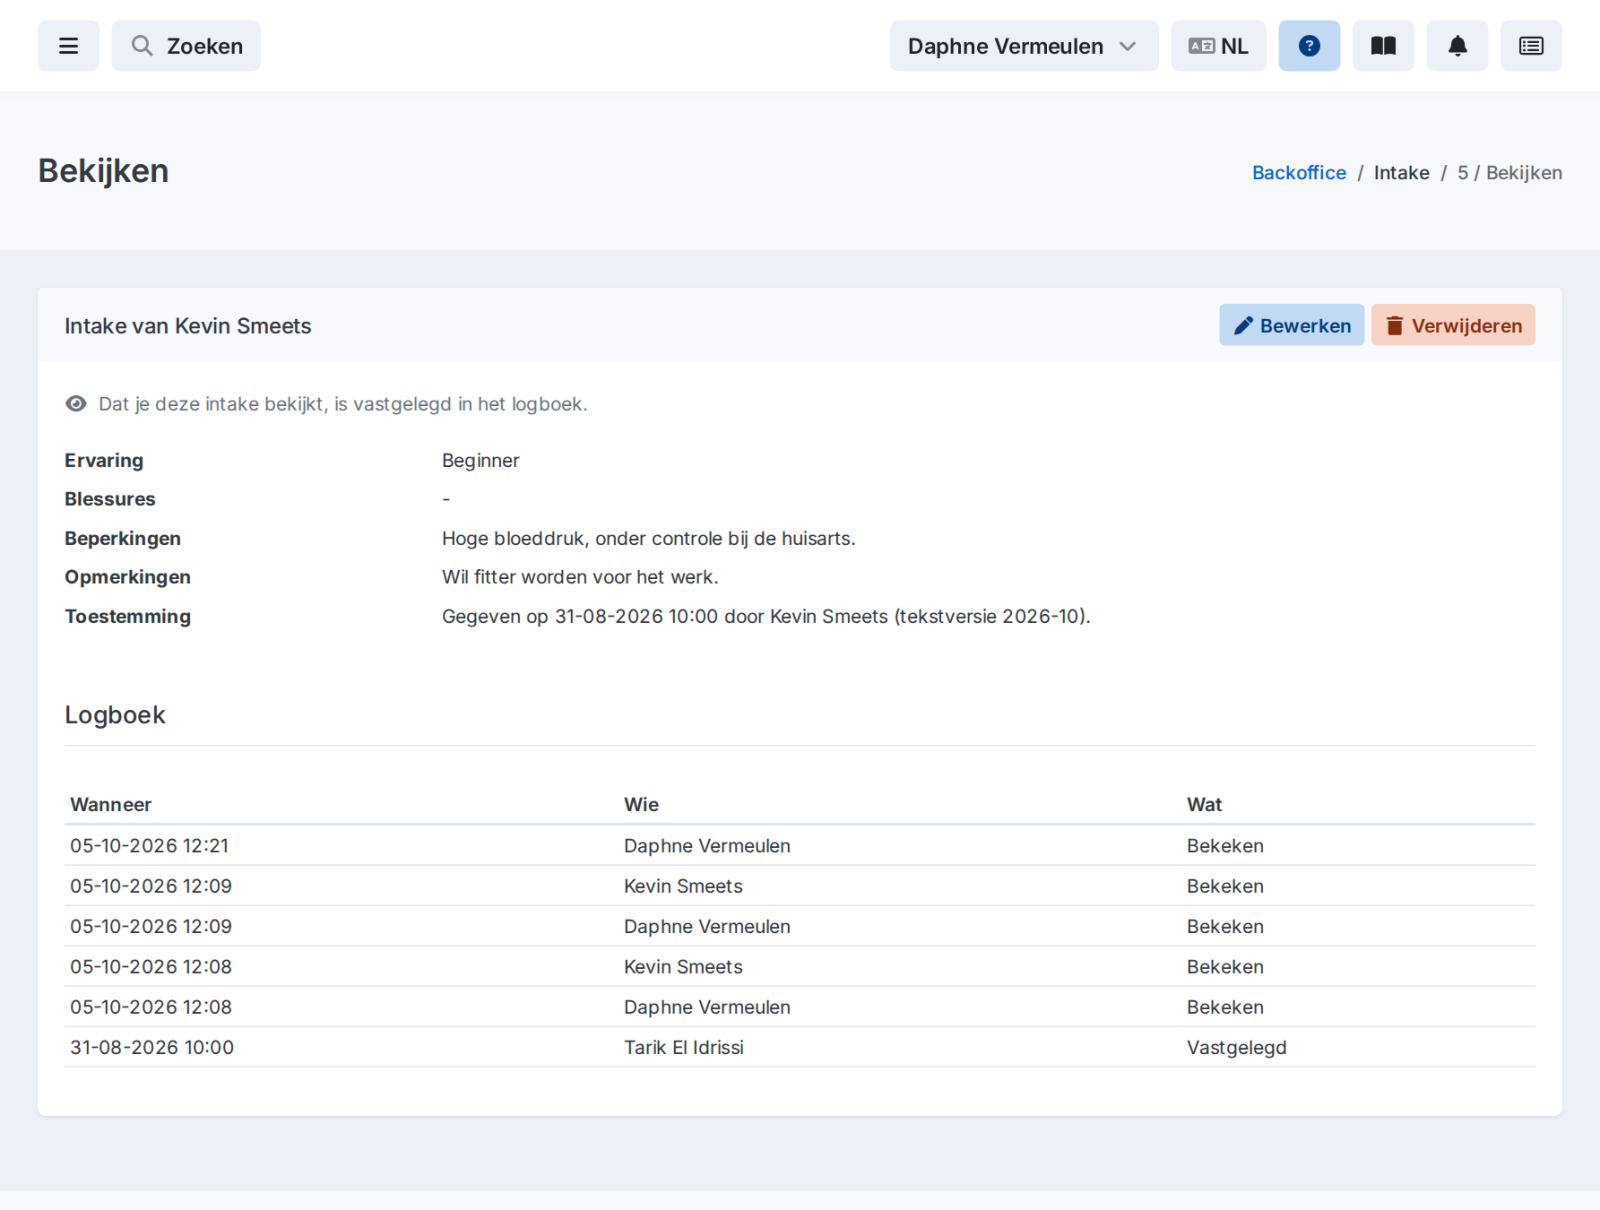This screenshot has width=1600, height=1210.
Task: Click the Bekijken page heading
Action: (x=103, y=171)
